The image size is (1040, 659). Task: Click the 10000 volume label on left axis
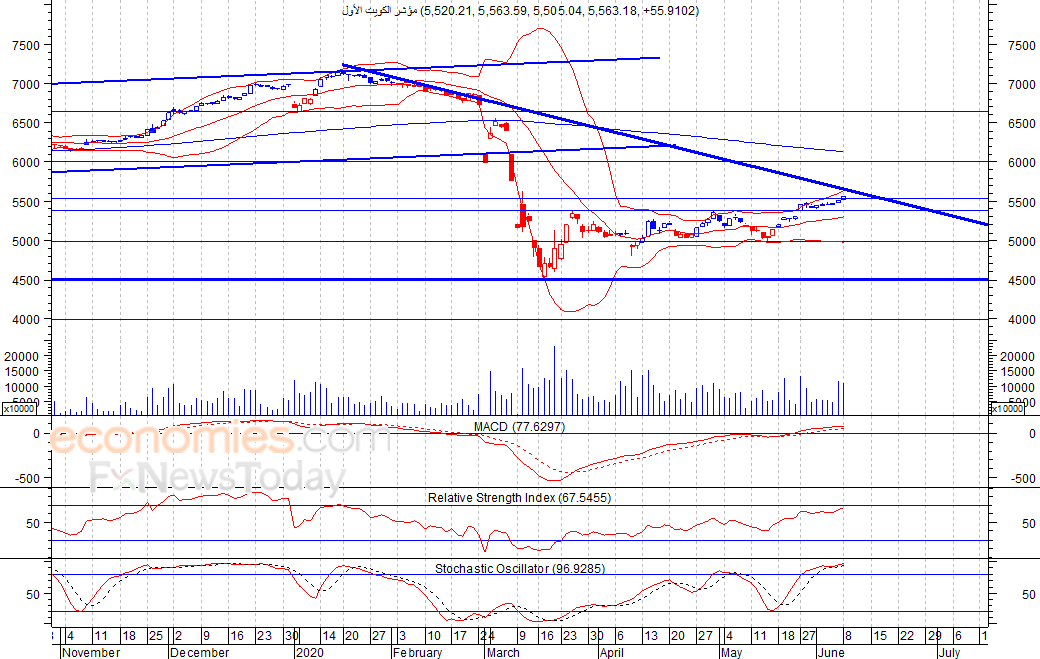point(22,387)
